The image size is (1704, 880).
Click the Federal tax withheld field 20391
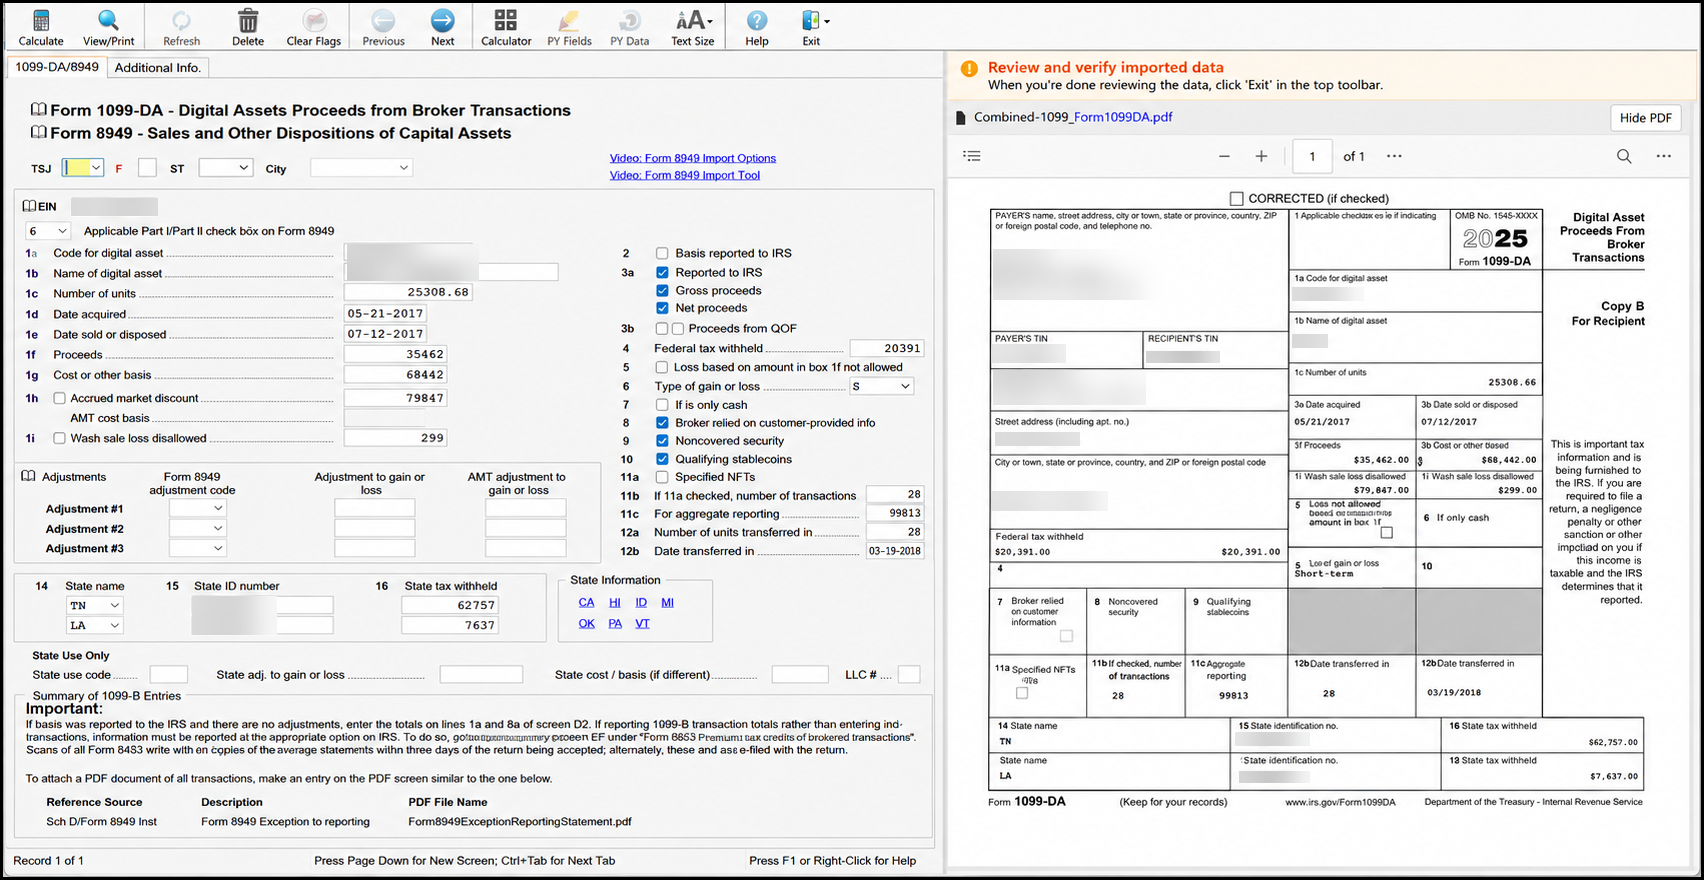tap(887, 348)
